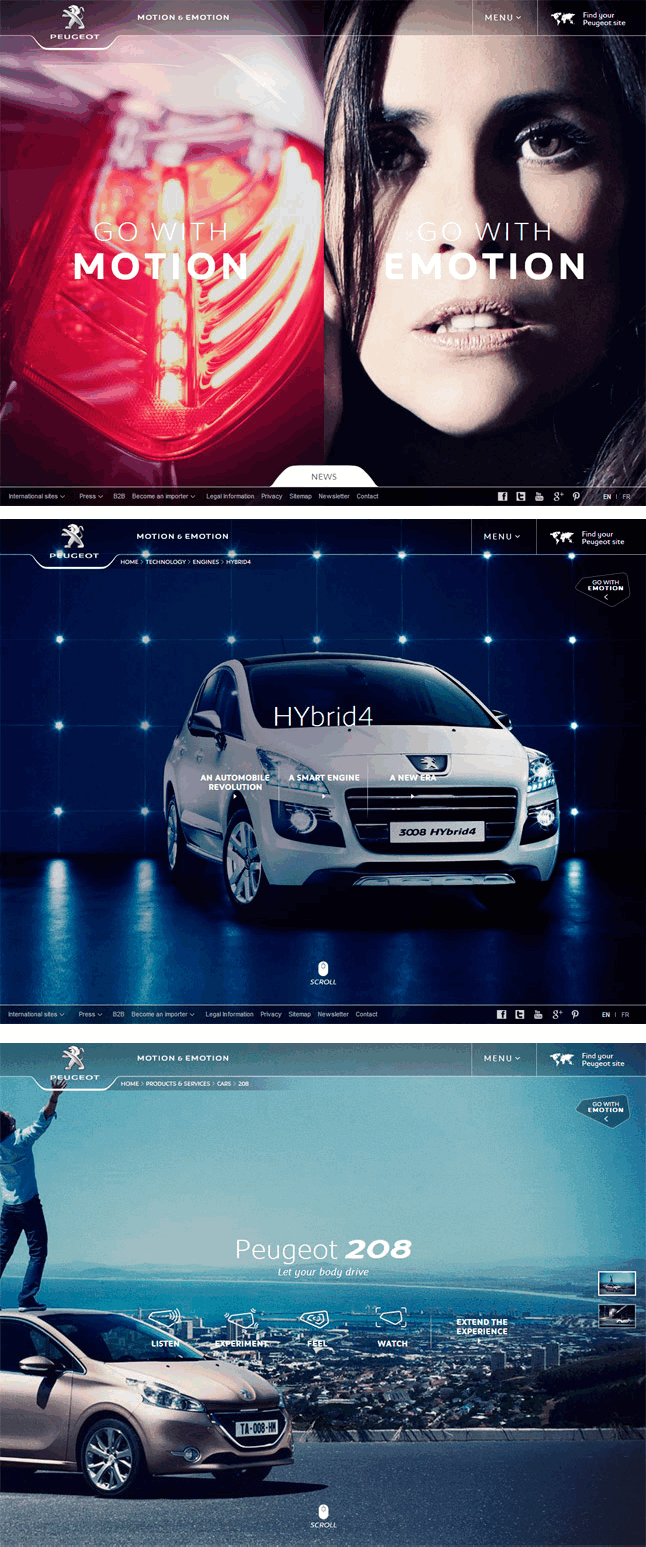This screenshot has width=646, height=1547.
Task: Choose Go With Emotion panel on home page
Action: coord(485,252)
